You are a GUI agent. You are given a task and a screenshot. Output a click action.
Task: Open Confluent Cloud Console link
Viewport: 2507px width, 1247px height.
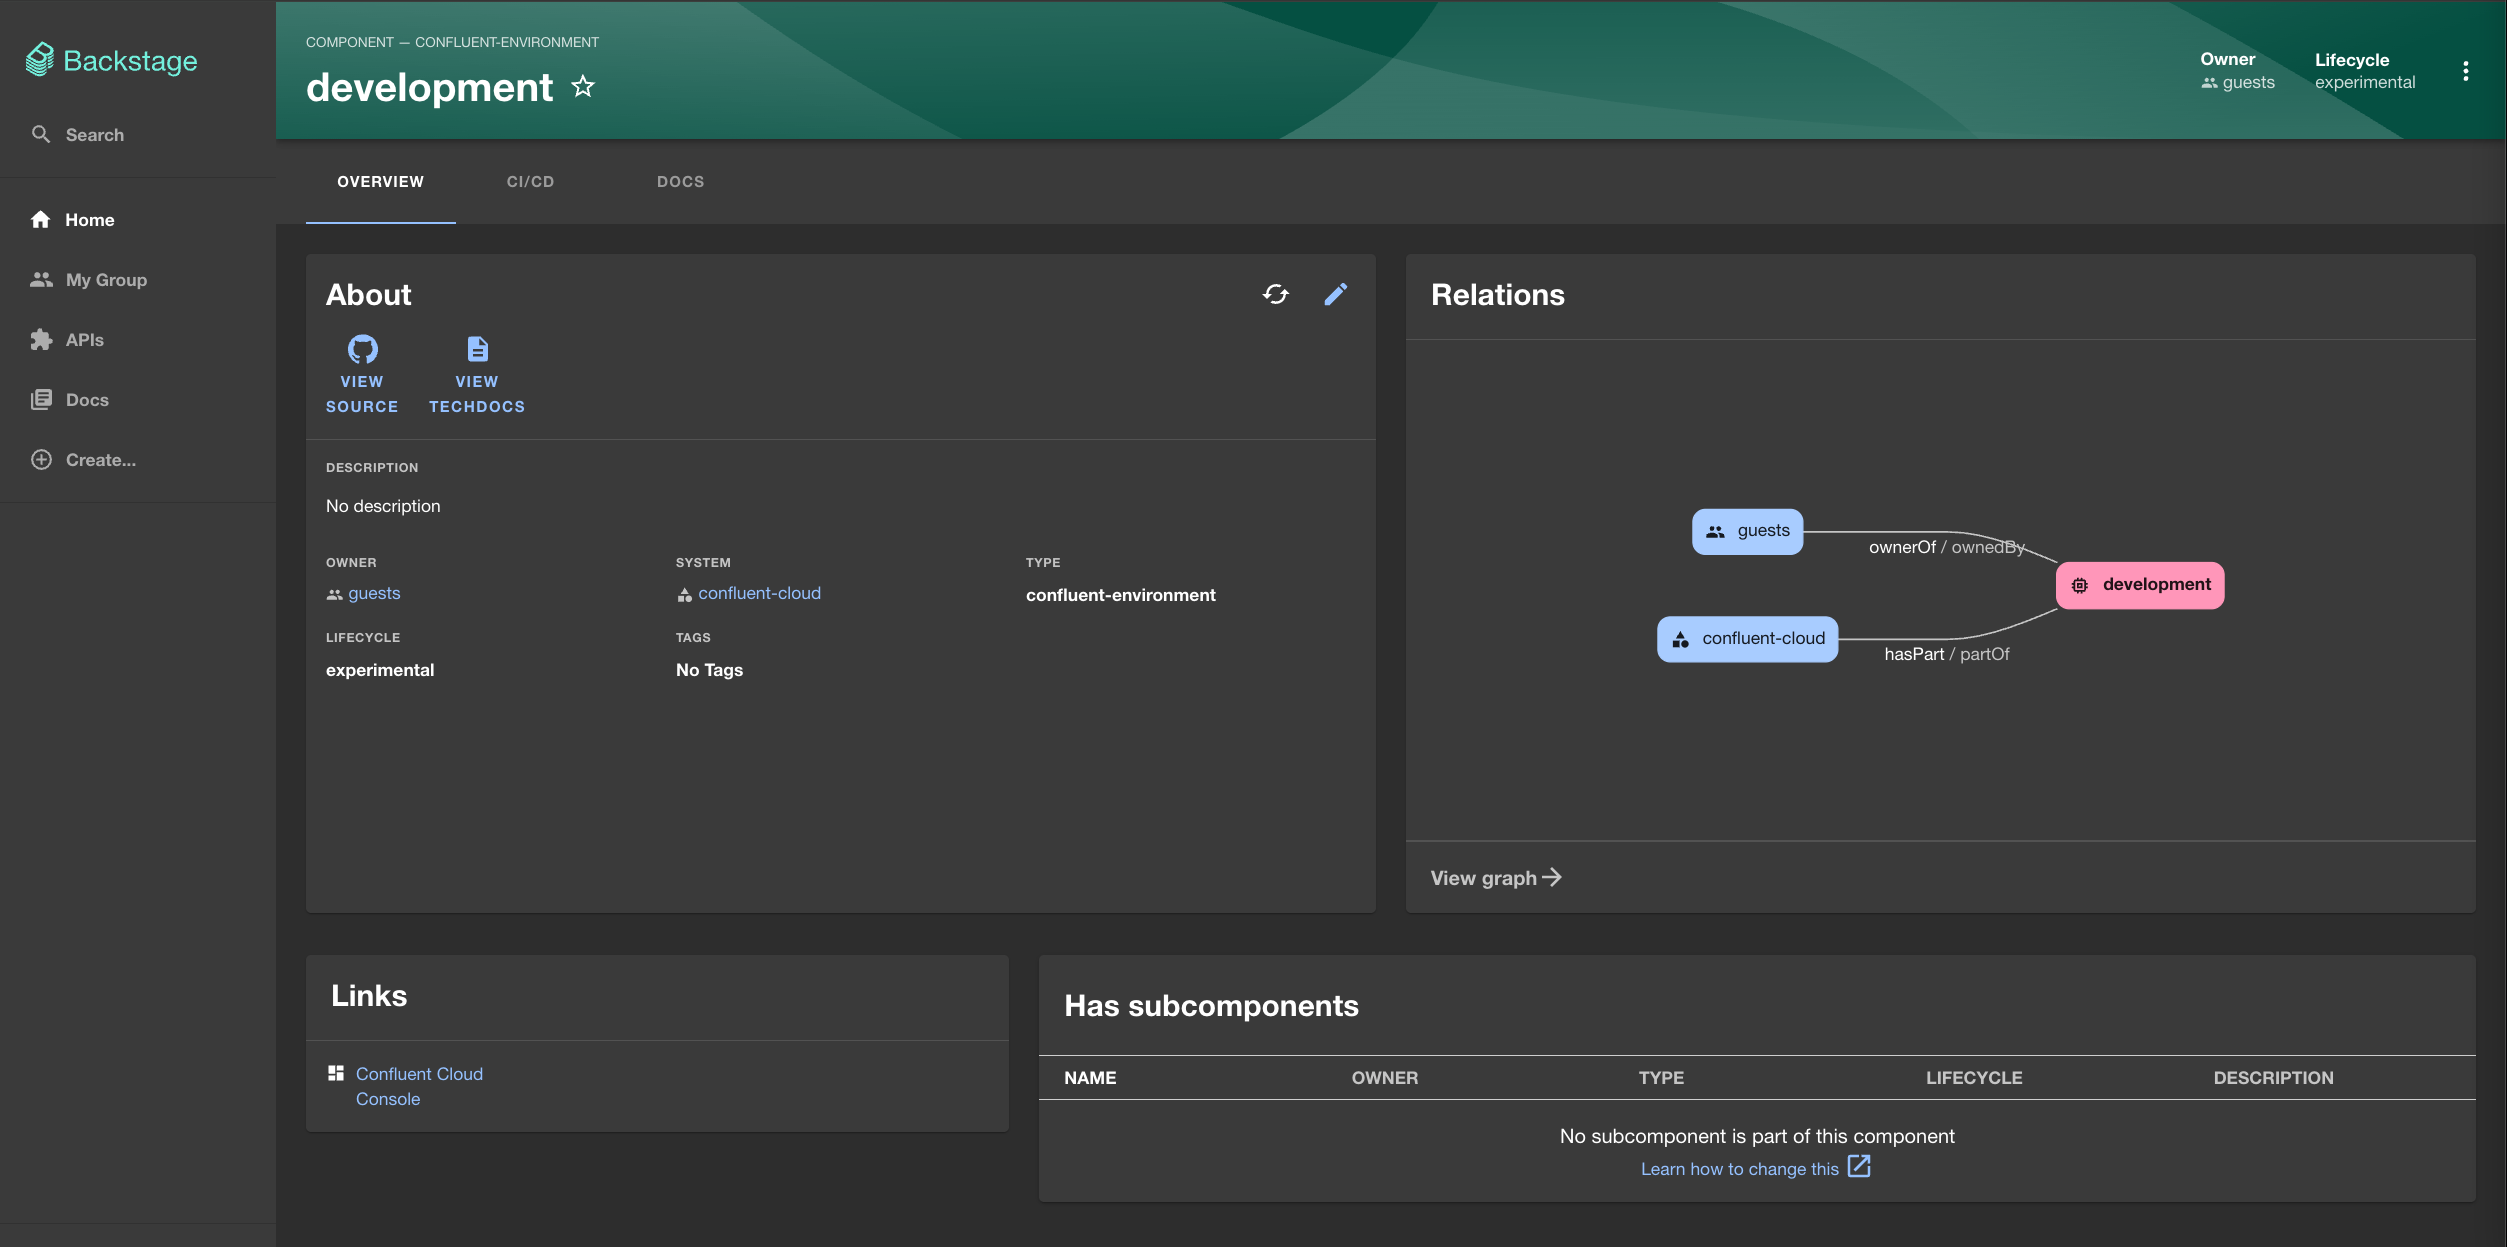[419, 1086]
